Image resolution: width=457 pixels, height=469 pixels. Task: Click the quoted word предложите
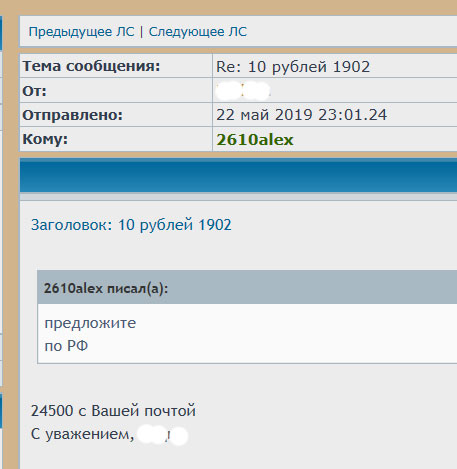point(90,323)
